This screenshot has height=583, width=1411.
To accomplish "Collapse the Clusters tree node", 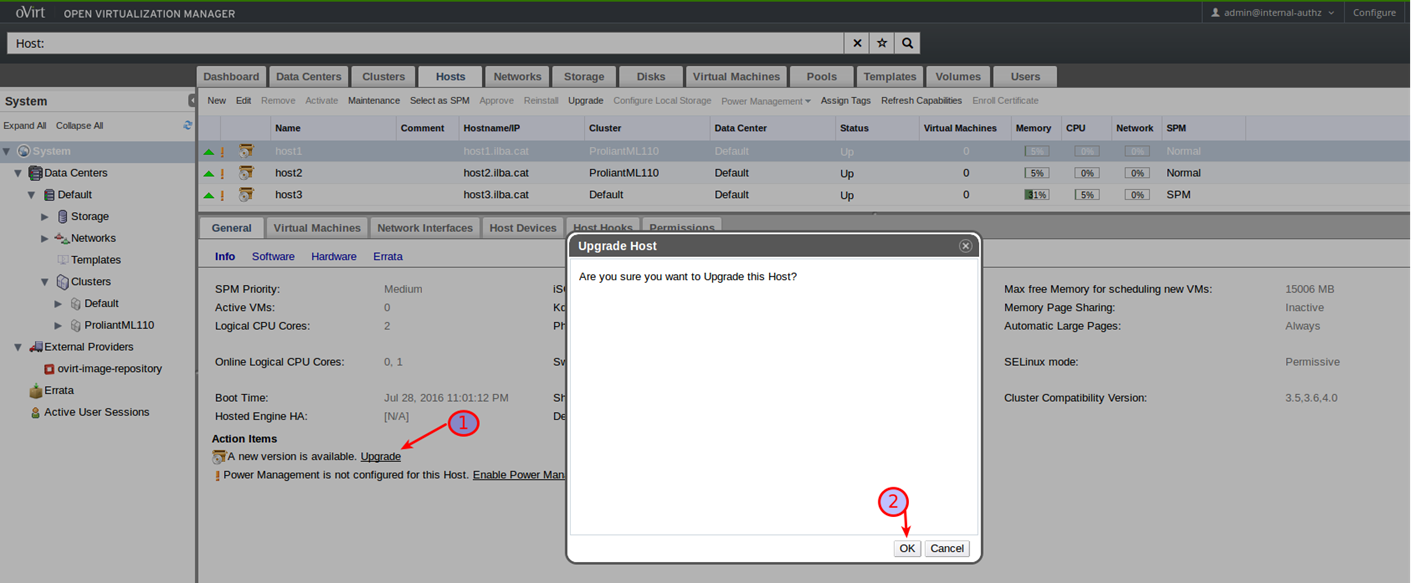I will tap(45, 282).
